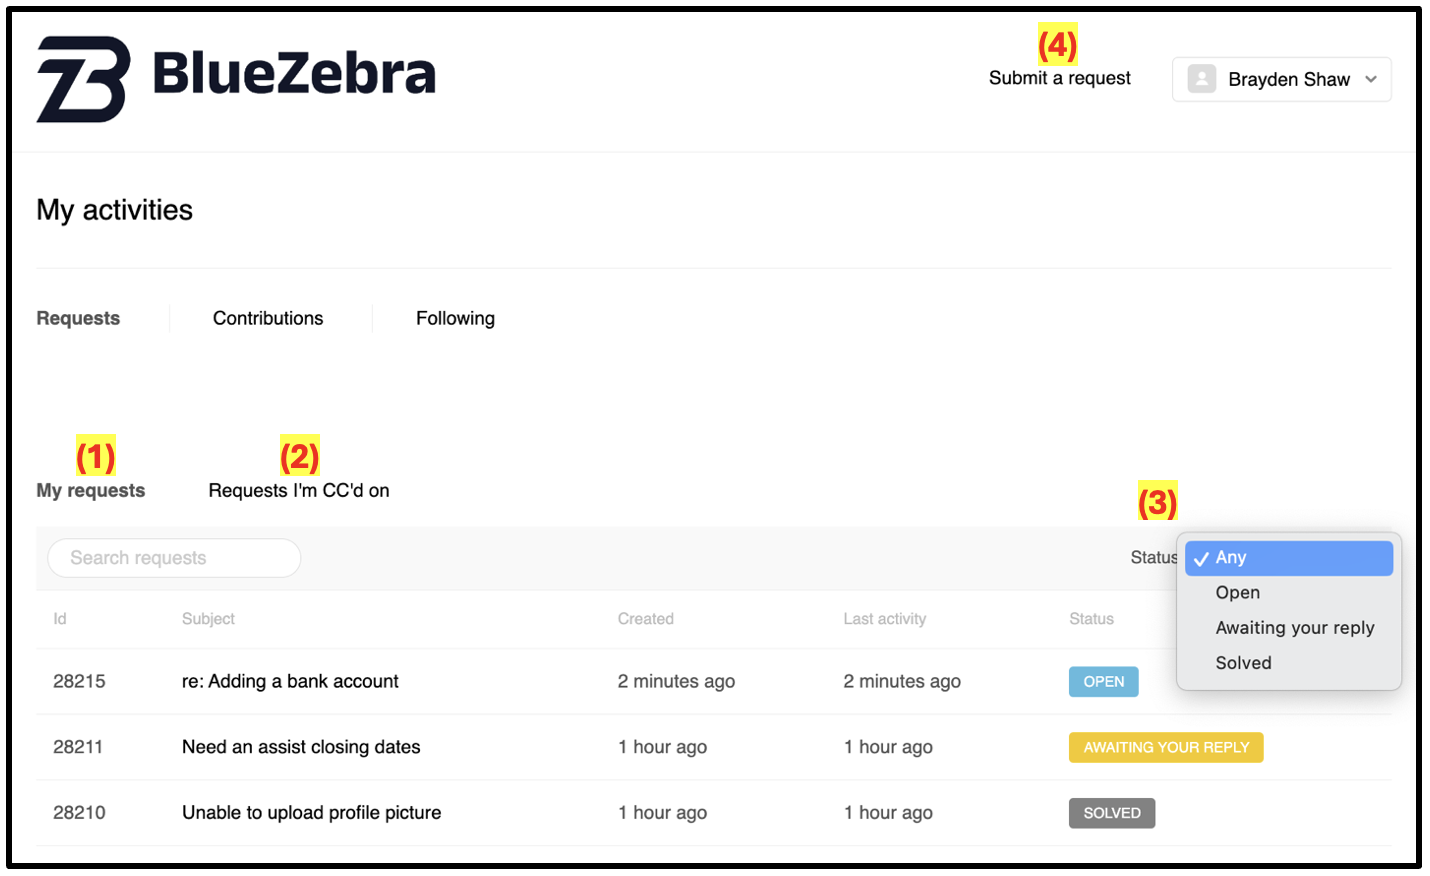Expand the Brayden Shaw profile chevron
Viewport: 1430px width, 876px height.
1371,79
